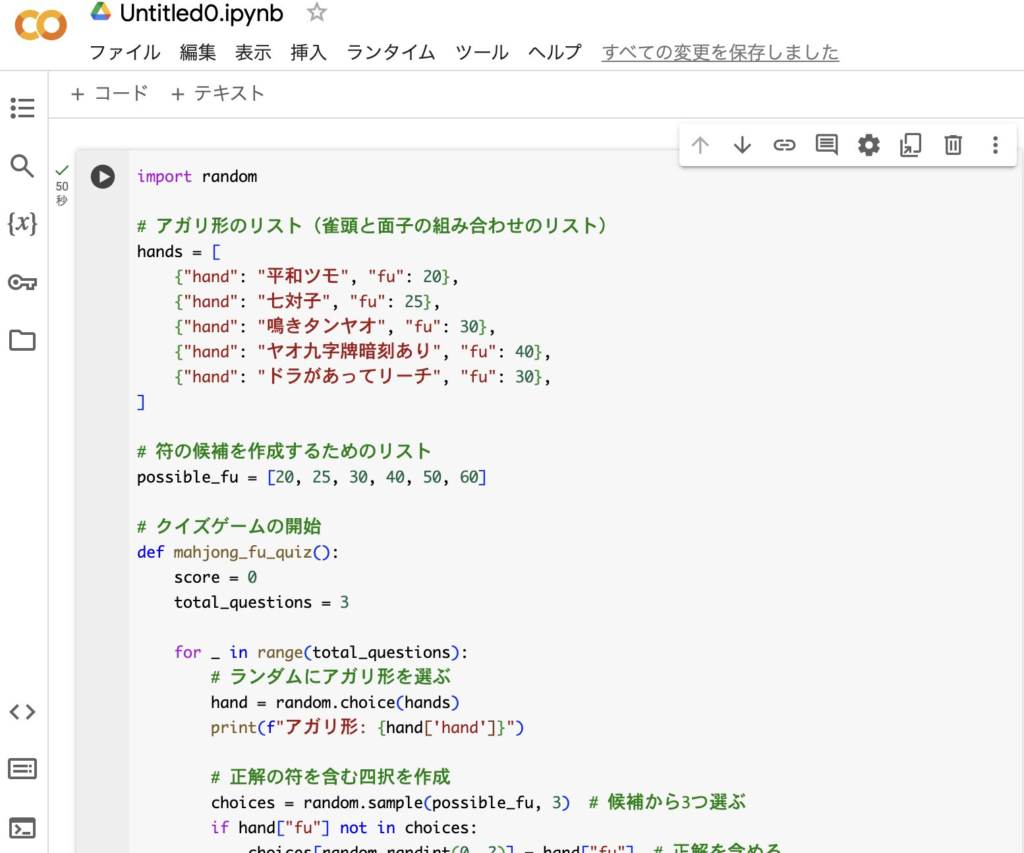This screenshot has height=853, width=1024.
Task: Open the files folder icon in sidebar
Action: click(22, 341)
